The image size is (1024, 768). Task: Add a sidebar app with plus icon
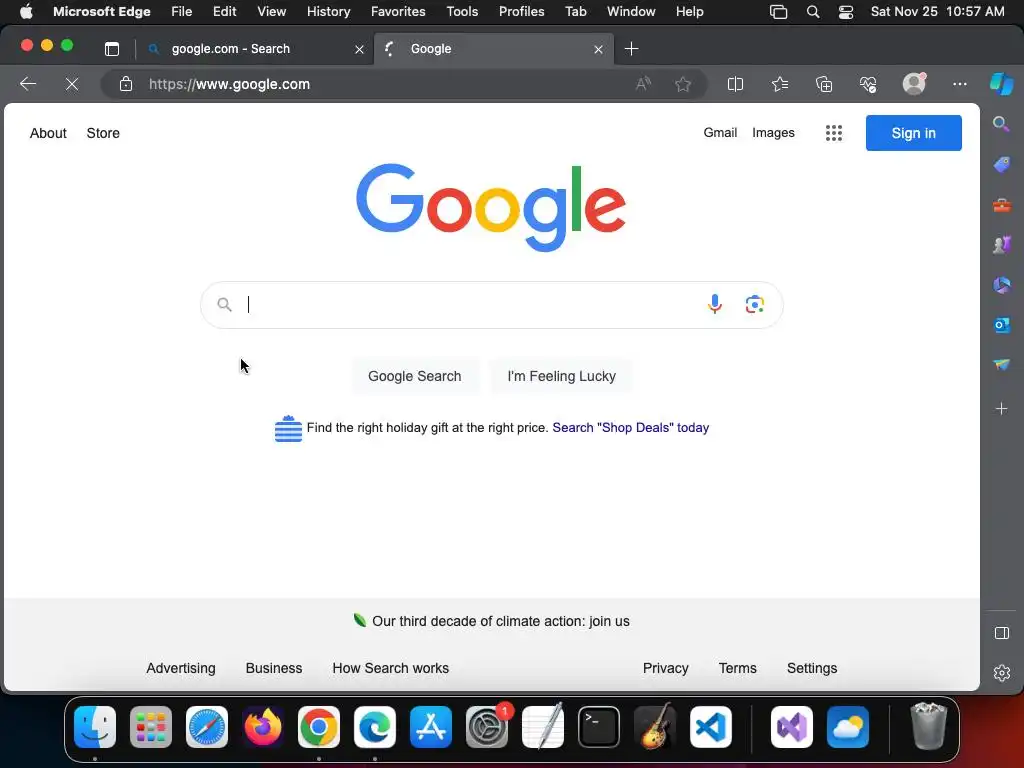(1001, 409)
